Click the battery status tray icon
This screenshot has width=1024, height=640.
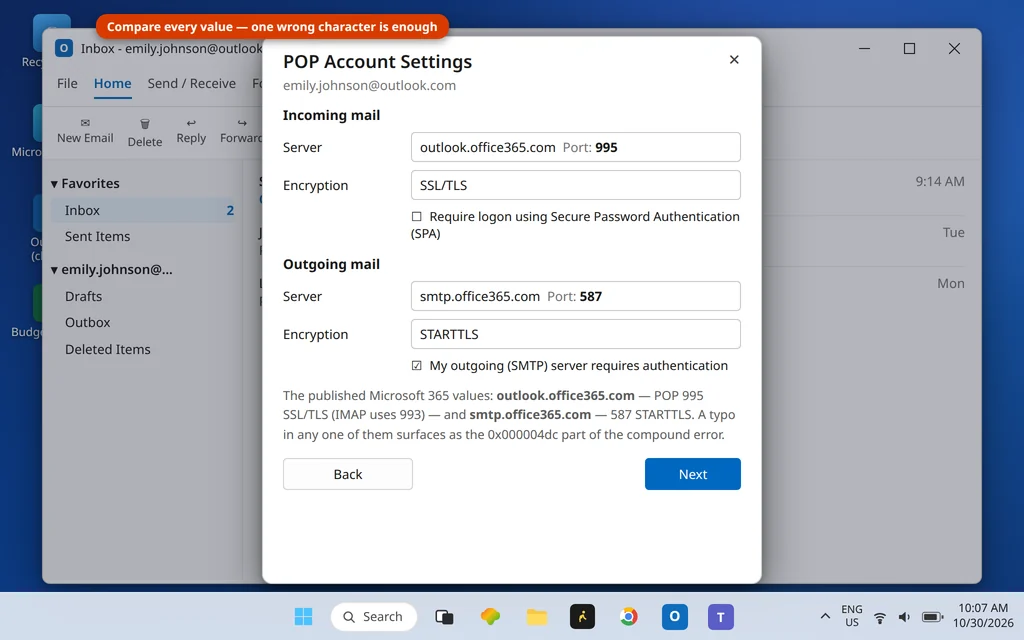(933, 616)
